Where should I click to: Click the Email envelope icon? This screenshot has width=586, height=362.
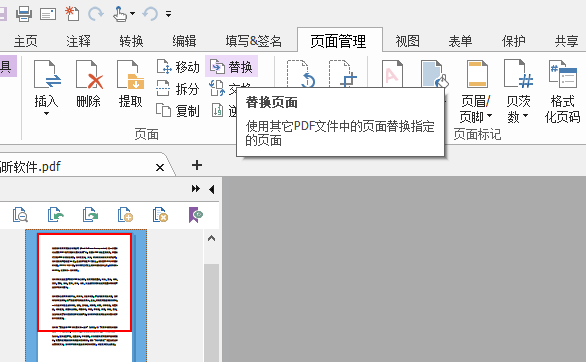click(x=48, y=14)
